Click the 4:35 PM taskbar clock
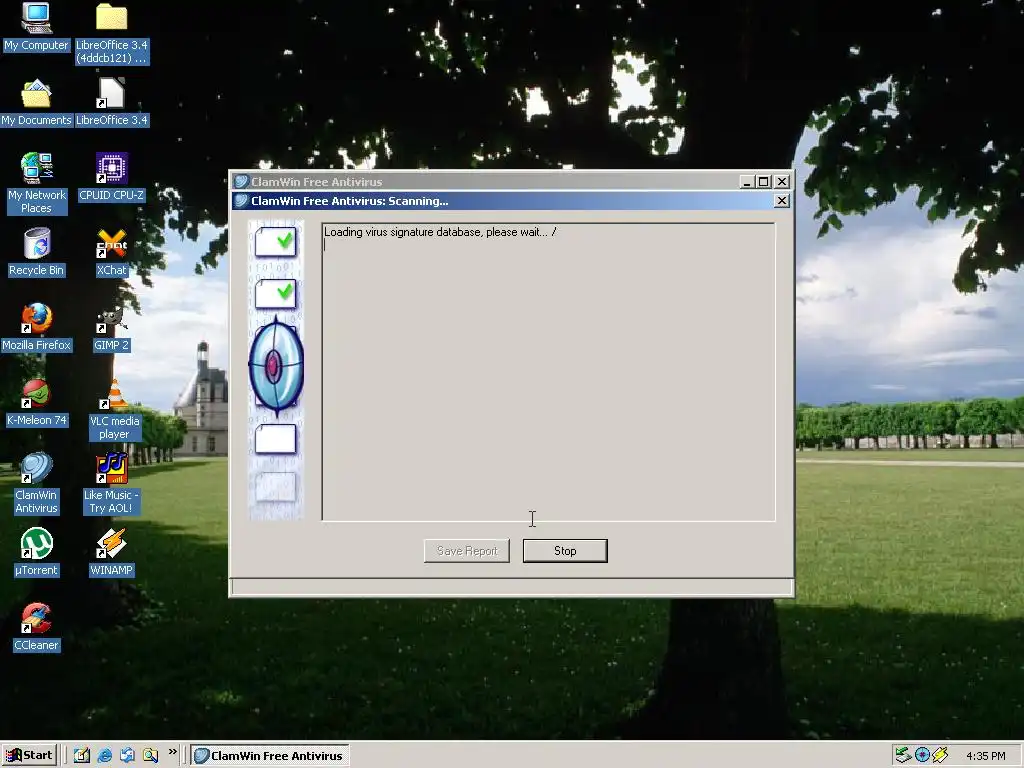 [985, 756]
